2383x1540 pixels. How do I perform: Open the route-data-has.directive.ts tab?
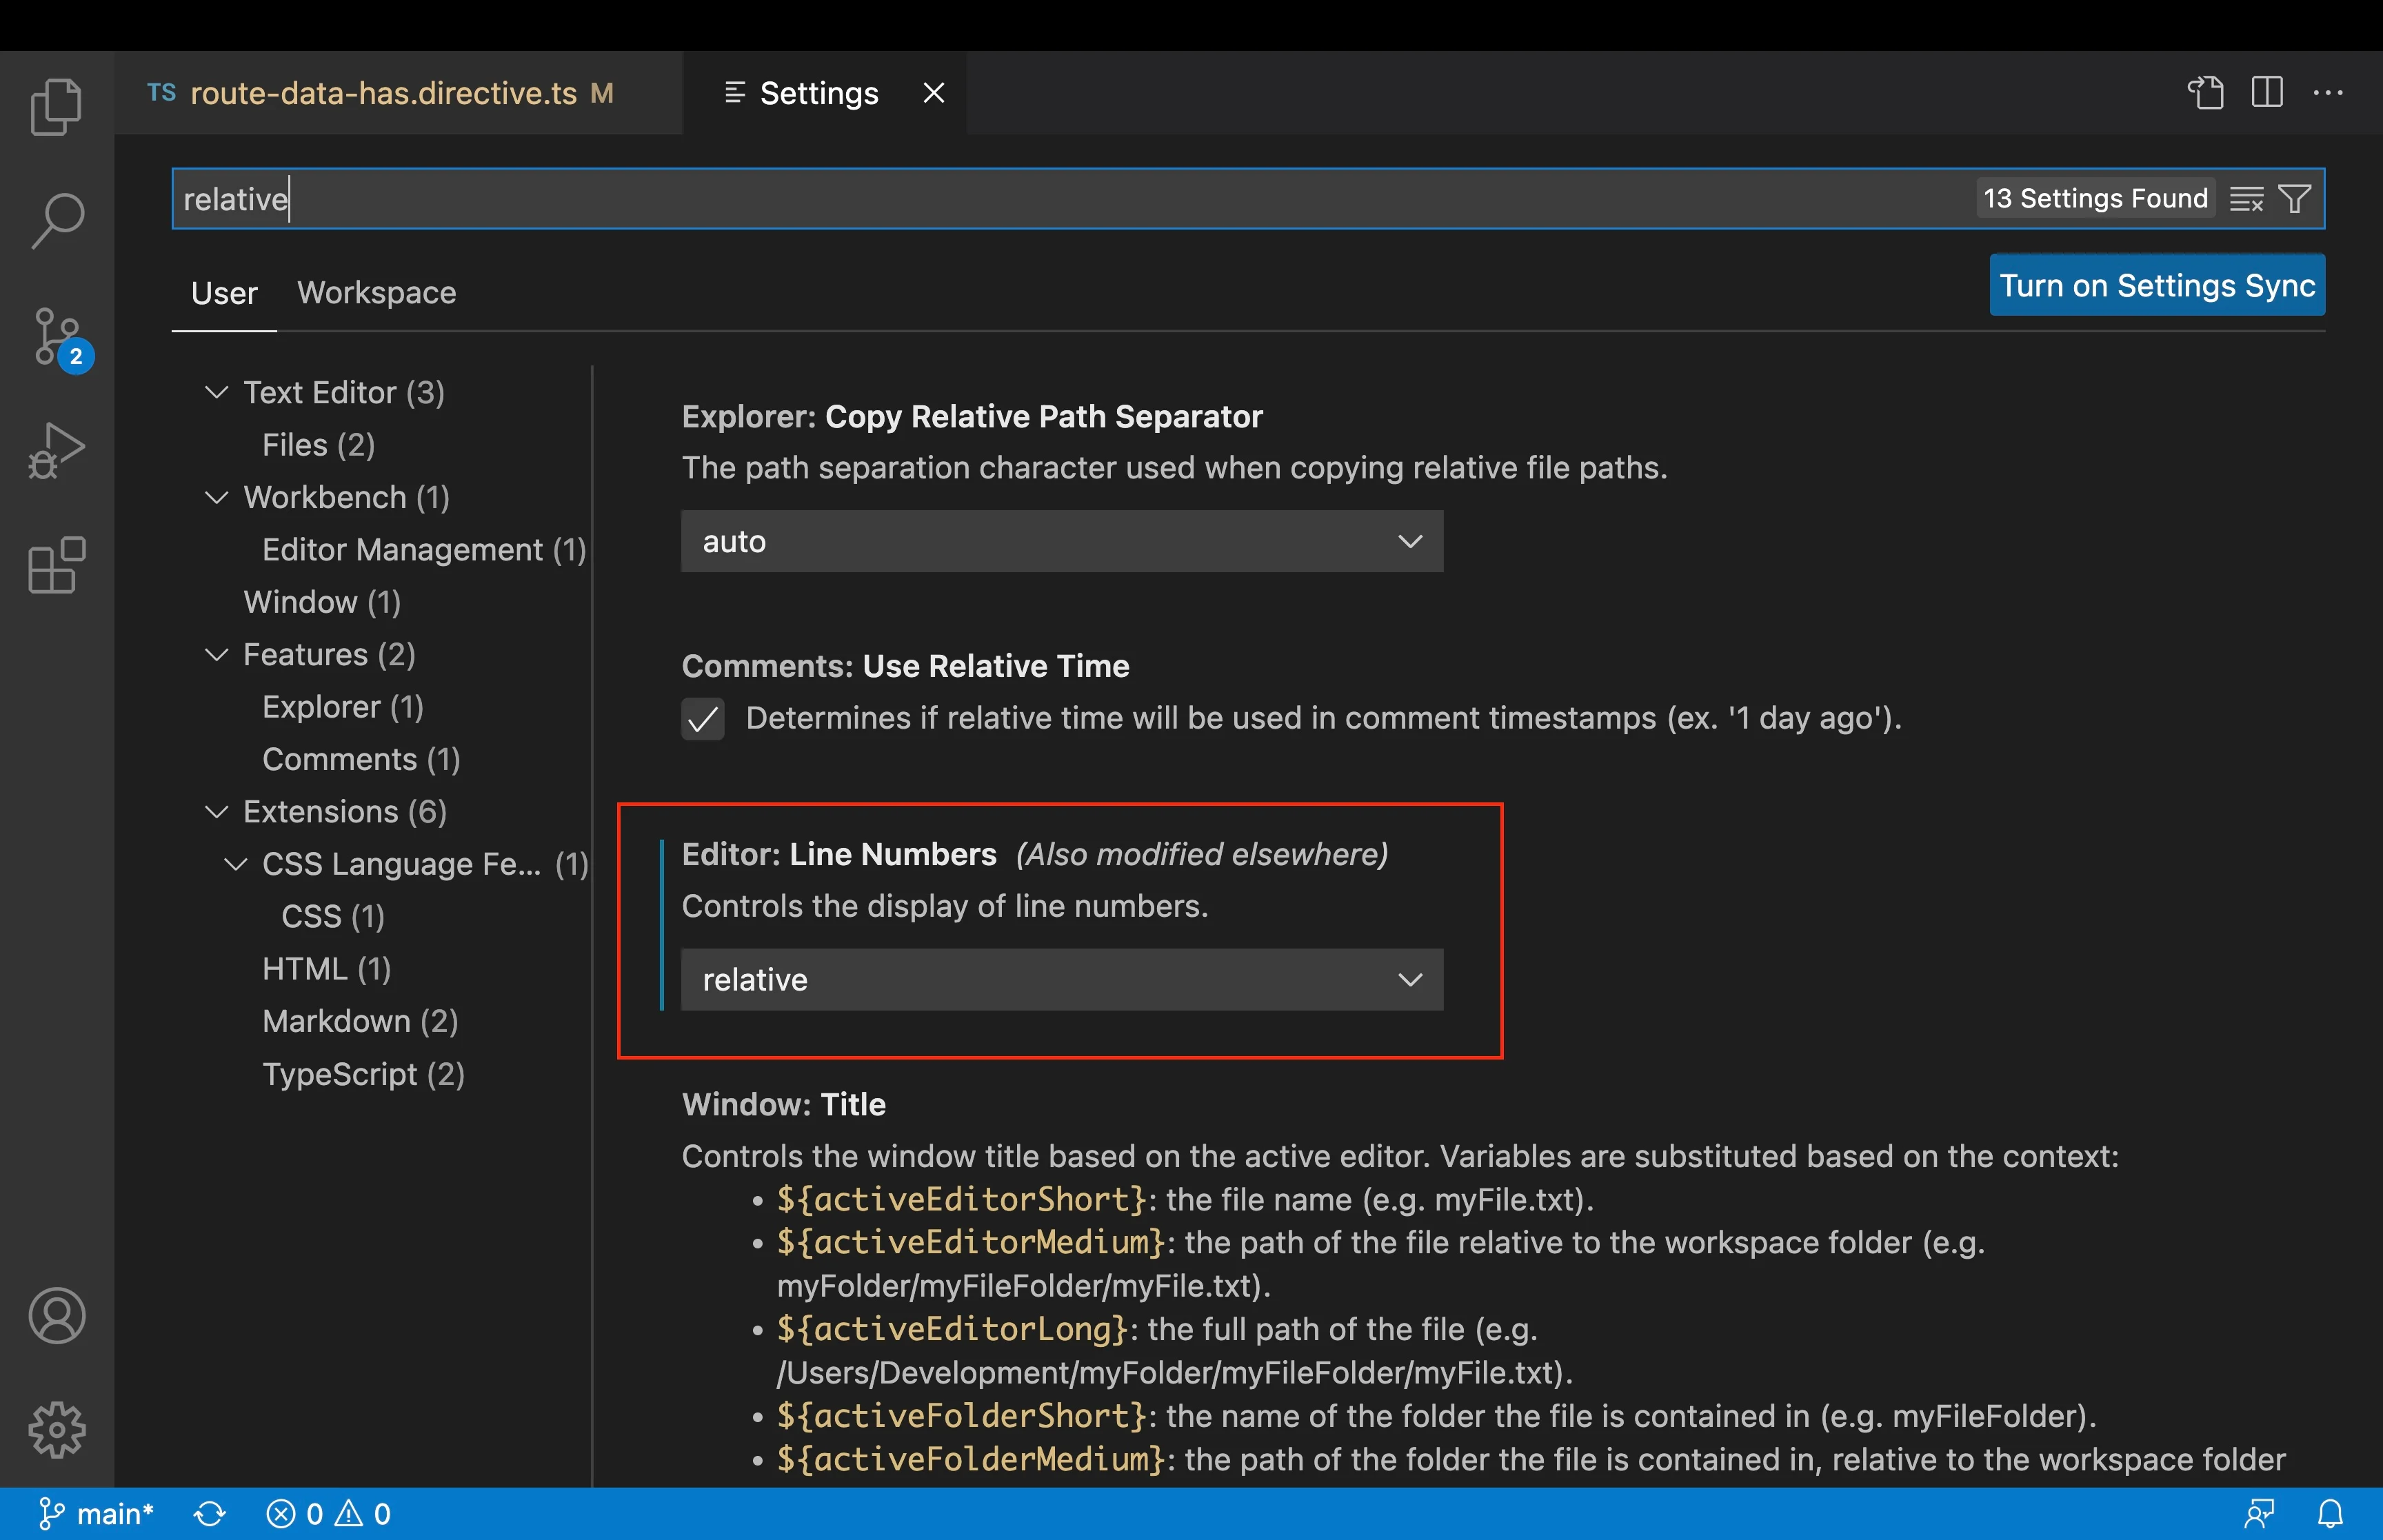click(x=398, y=93)
